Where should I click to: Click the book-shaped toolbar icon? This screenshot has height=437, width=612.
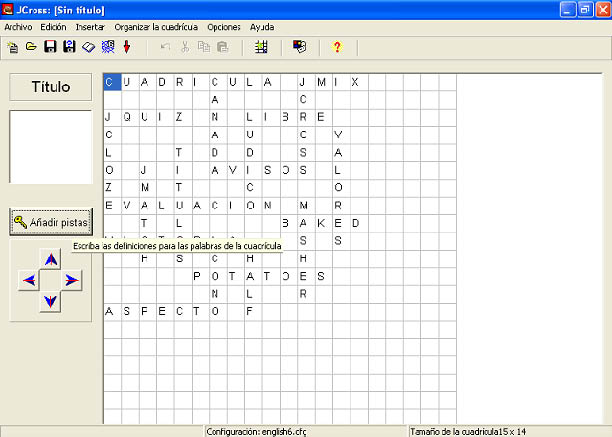tap(89, 47)
